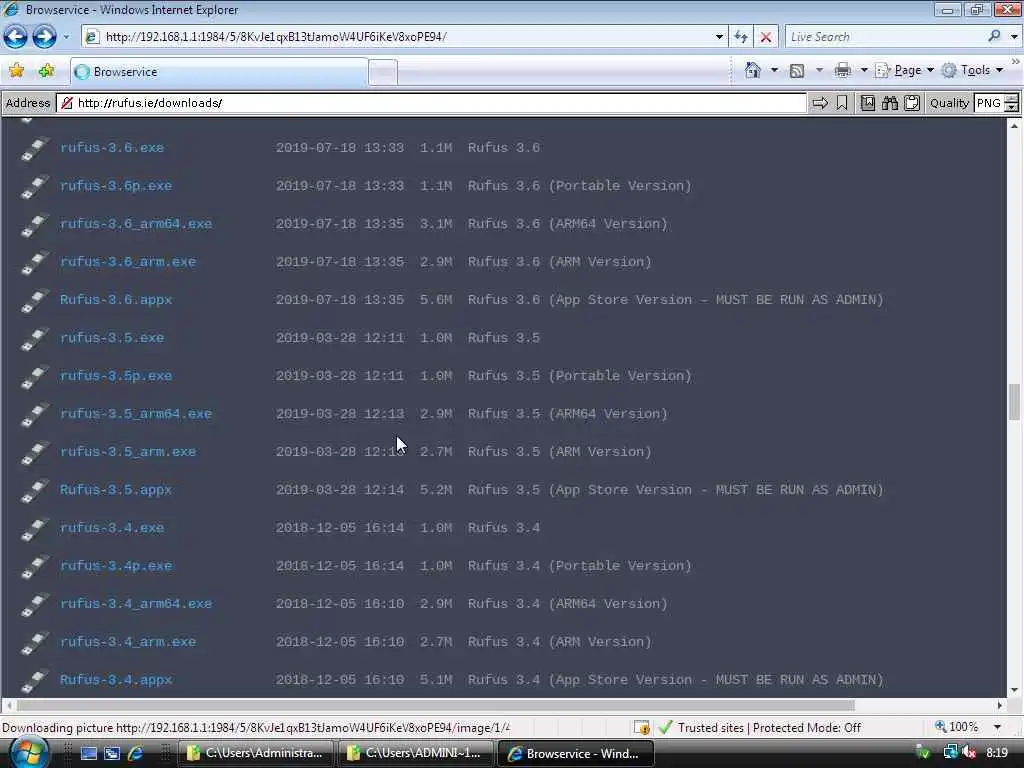Click the IE Refresh button
This screenshot has height=768, width=1024.
[x=741, y=37]
